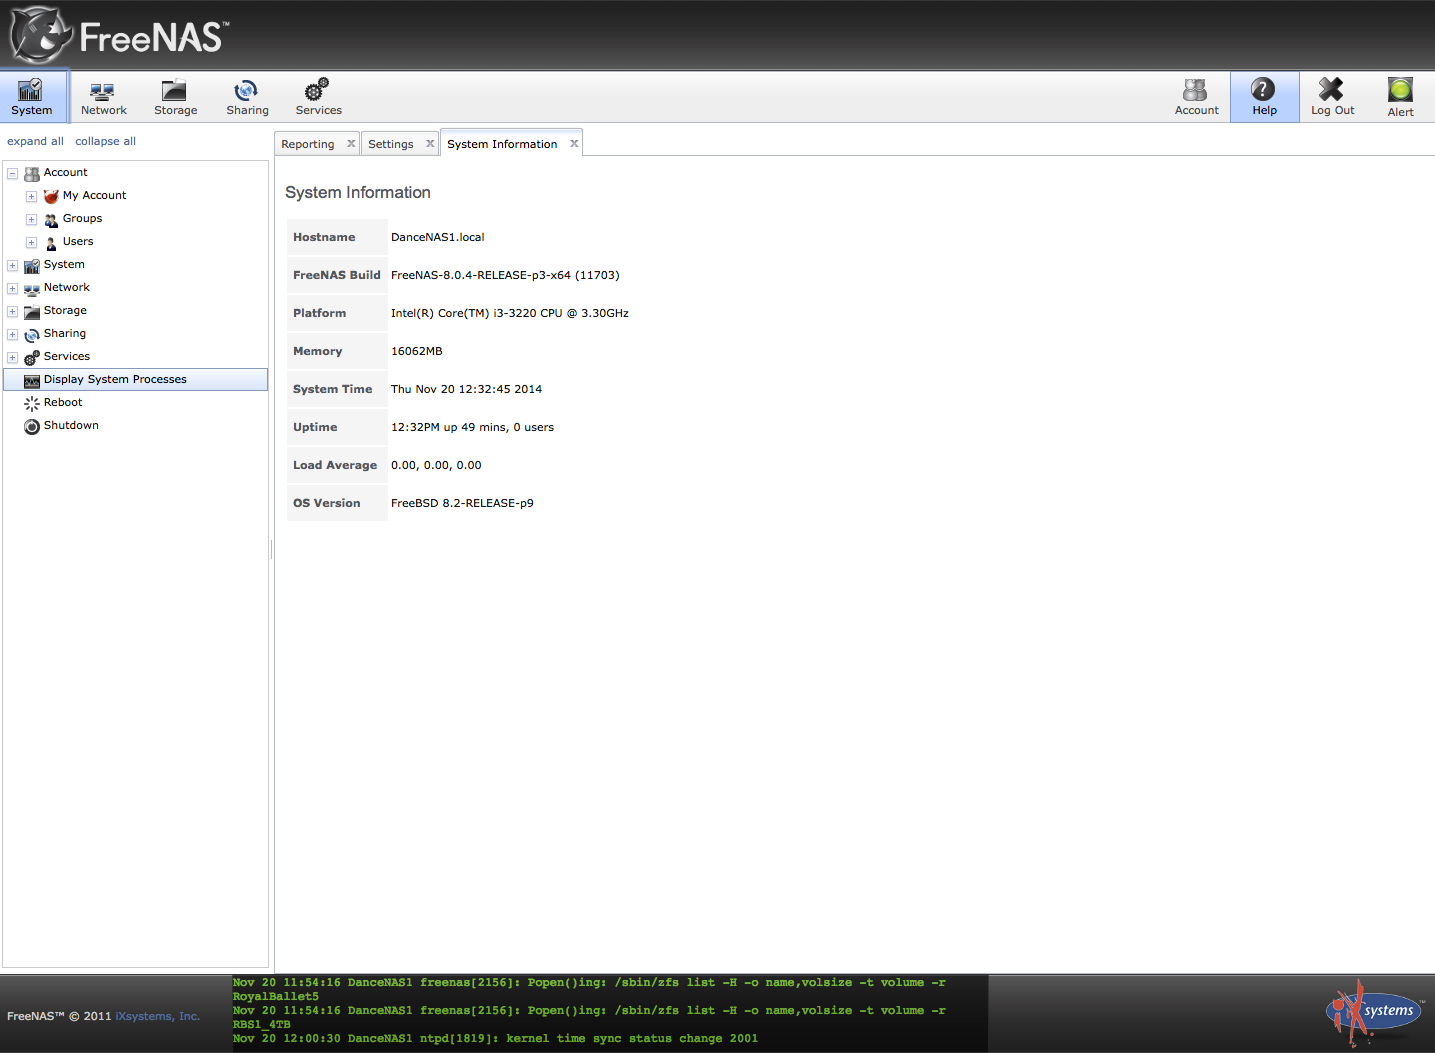Expand the Groups tree node
The height and width of the screenshot is (1053, 1435).
tap(32, 219)
